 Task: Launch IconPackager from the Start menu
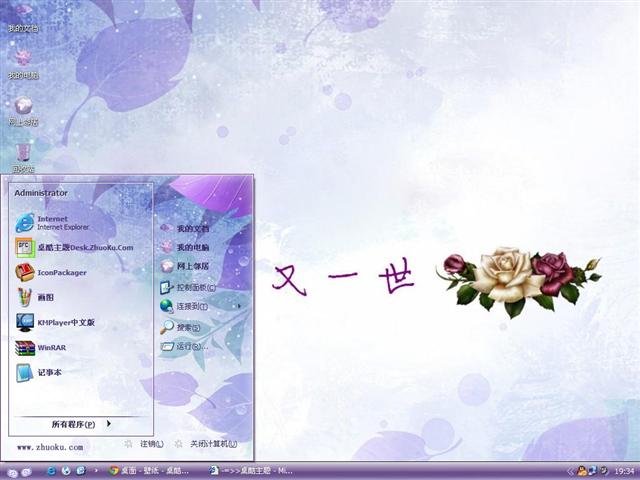point(51,272)
